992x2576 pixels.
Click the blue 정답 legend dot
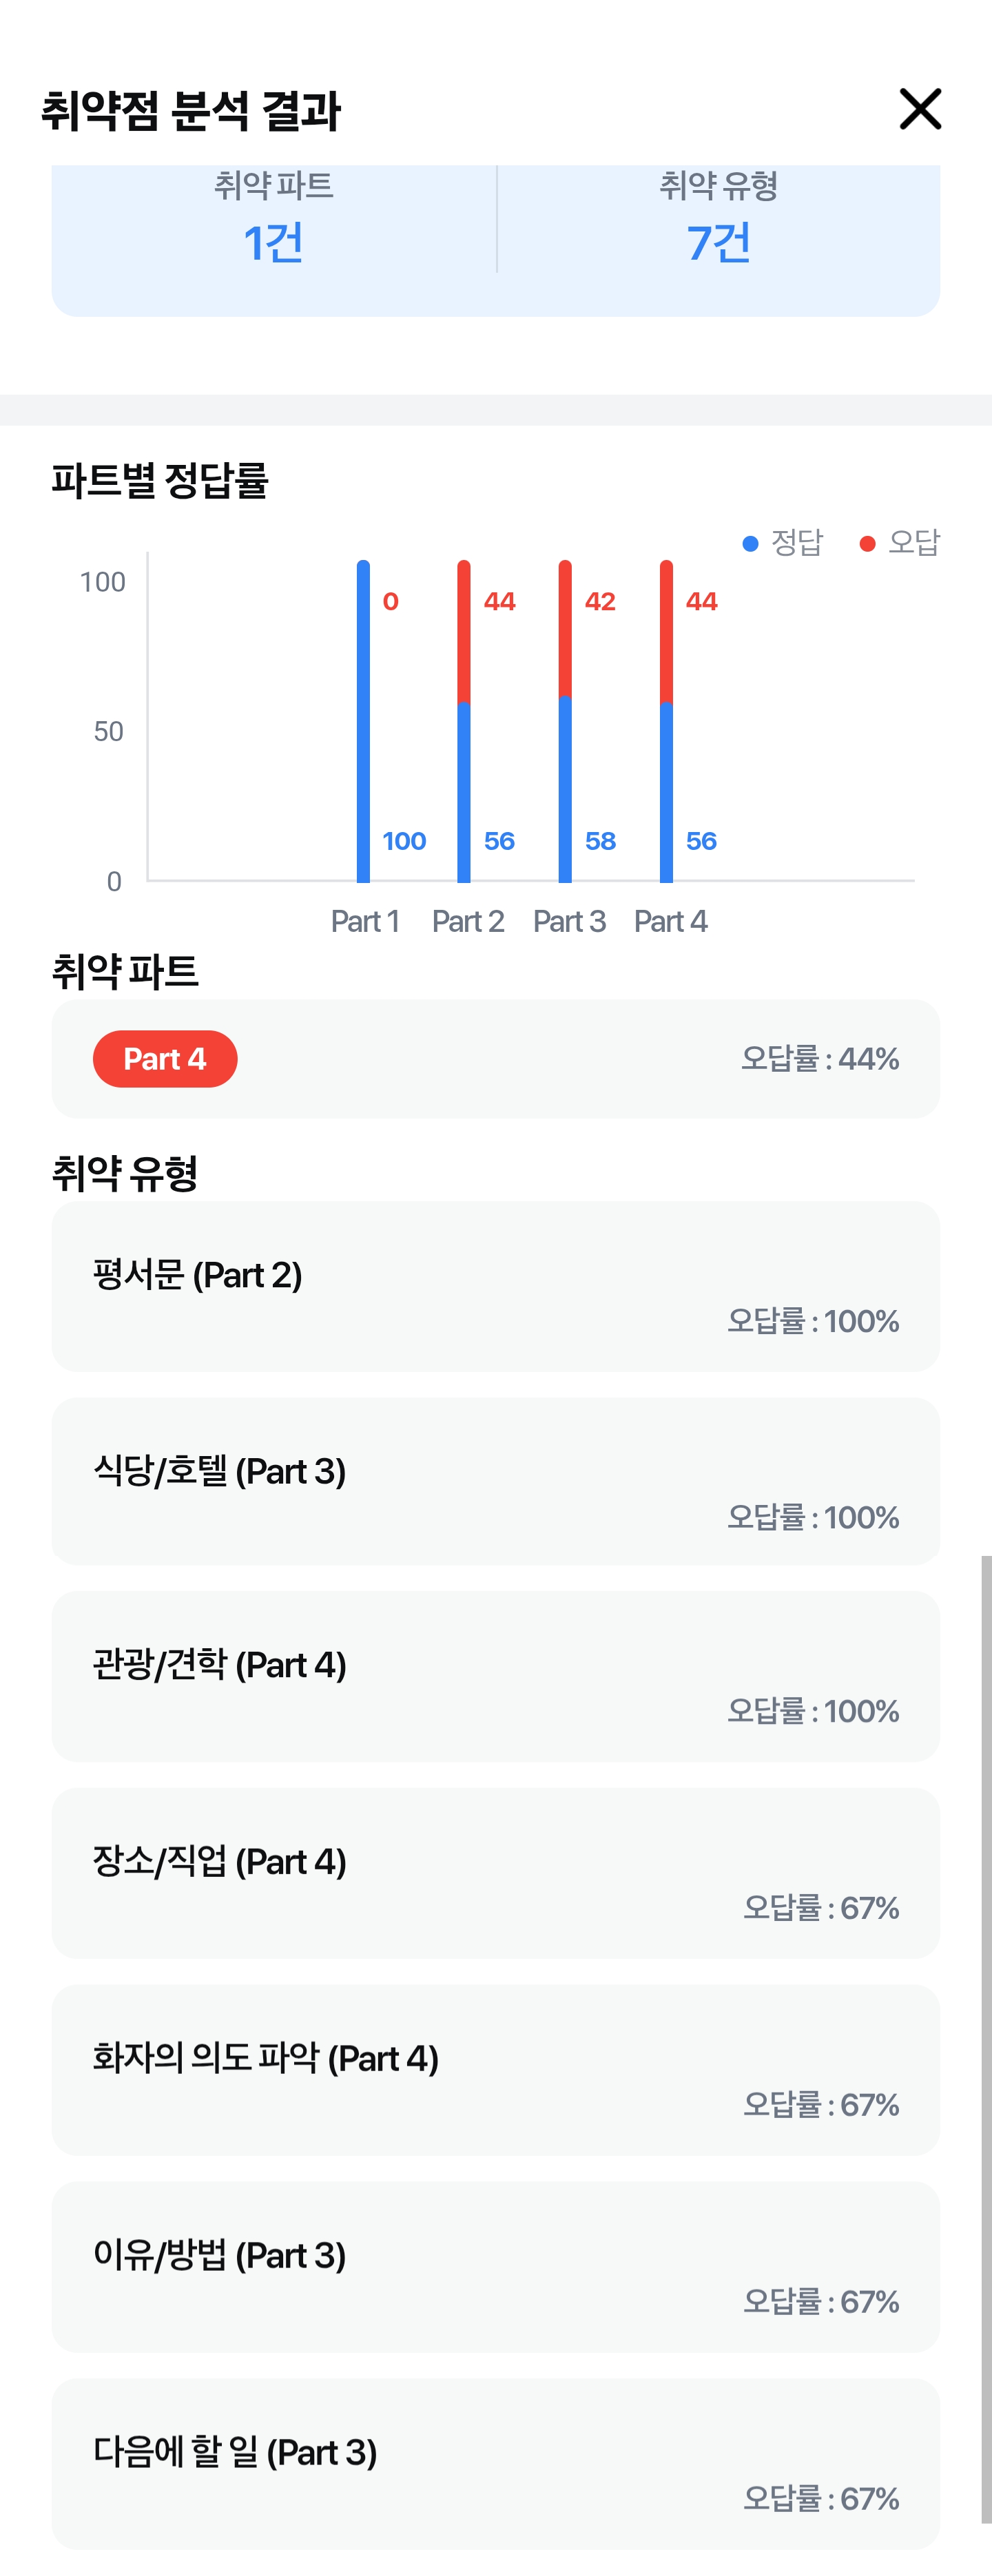pyautogui.click(x=750, y=543)
